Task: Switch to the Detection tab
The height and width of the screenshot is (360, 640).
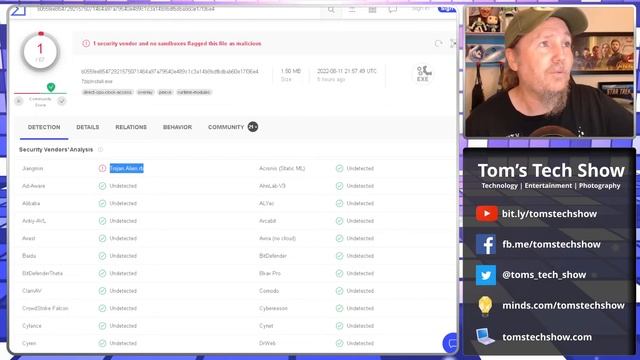Action: click(44, 127)
